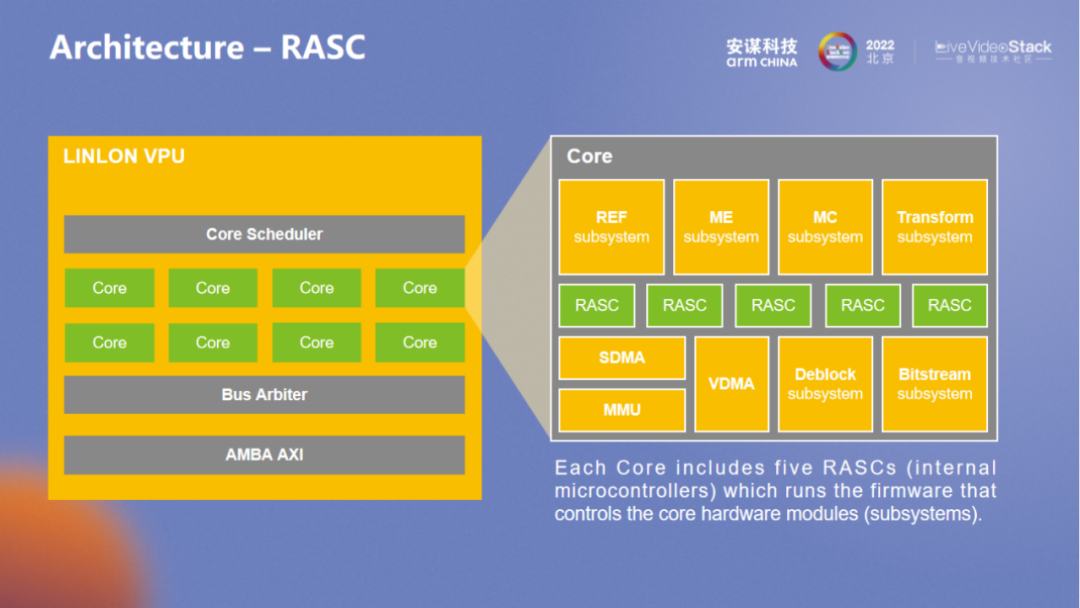Click the colorful circular 2022 conference logo
This screenshot has width=1080, height=608.
(x=837, y=52)
